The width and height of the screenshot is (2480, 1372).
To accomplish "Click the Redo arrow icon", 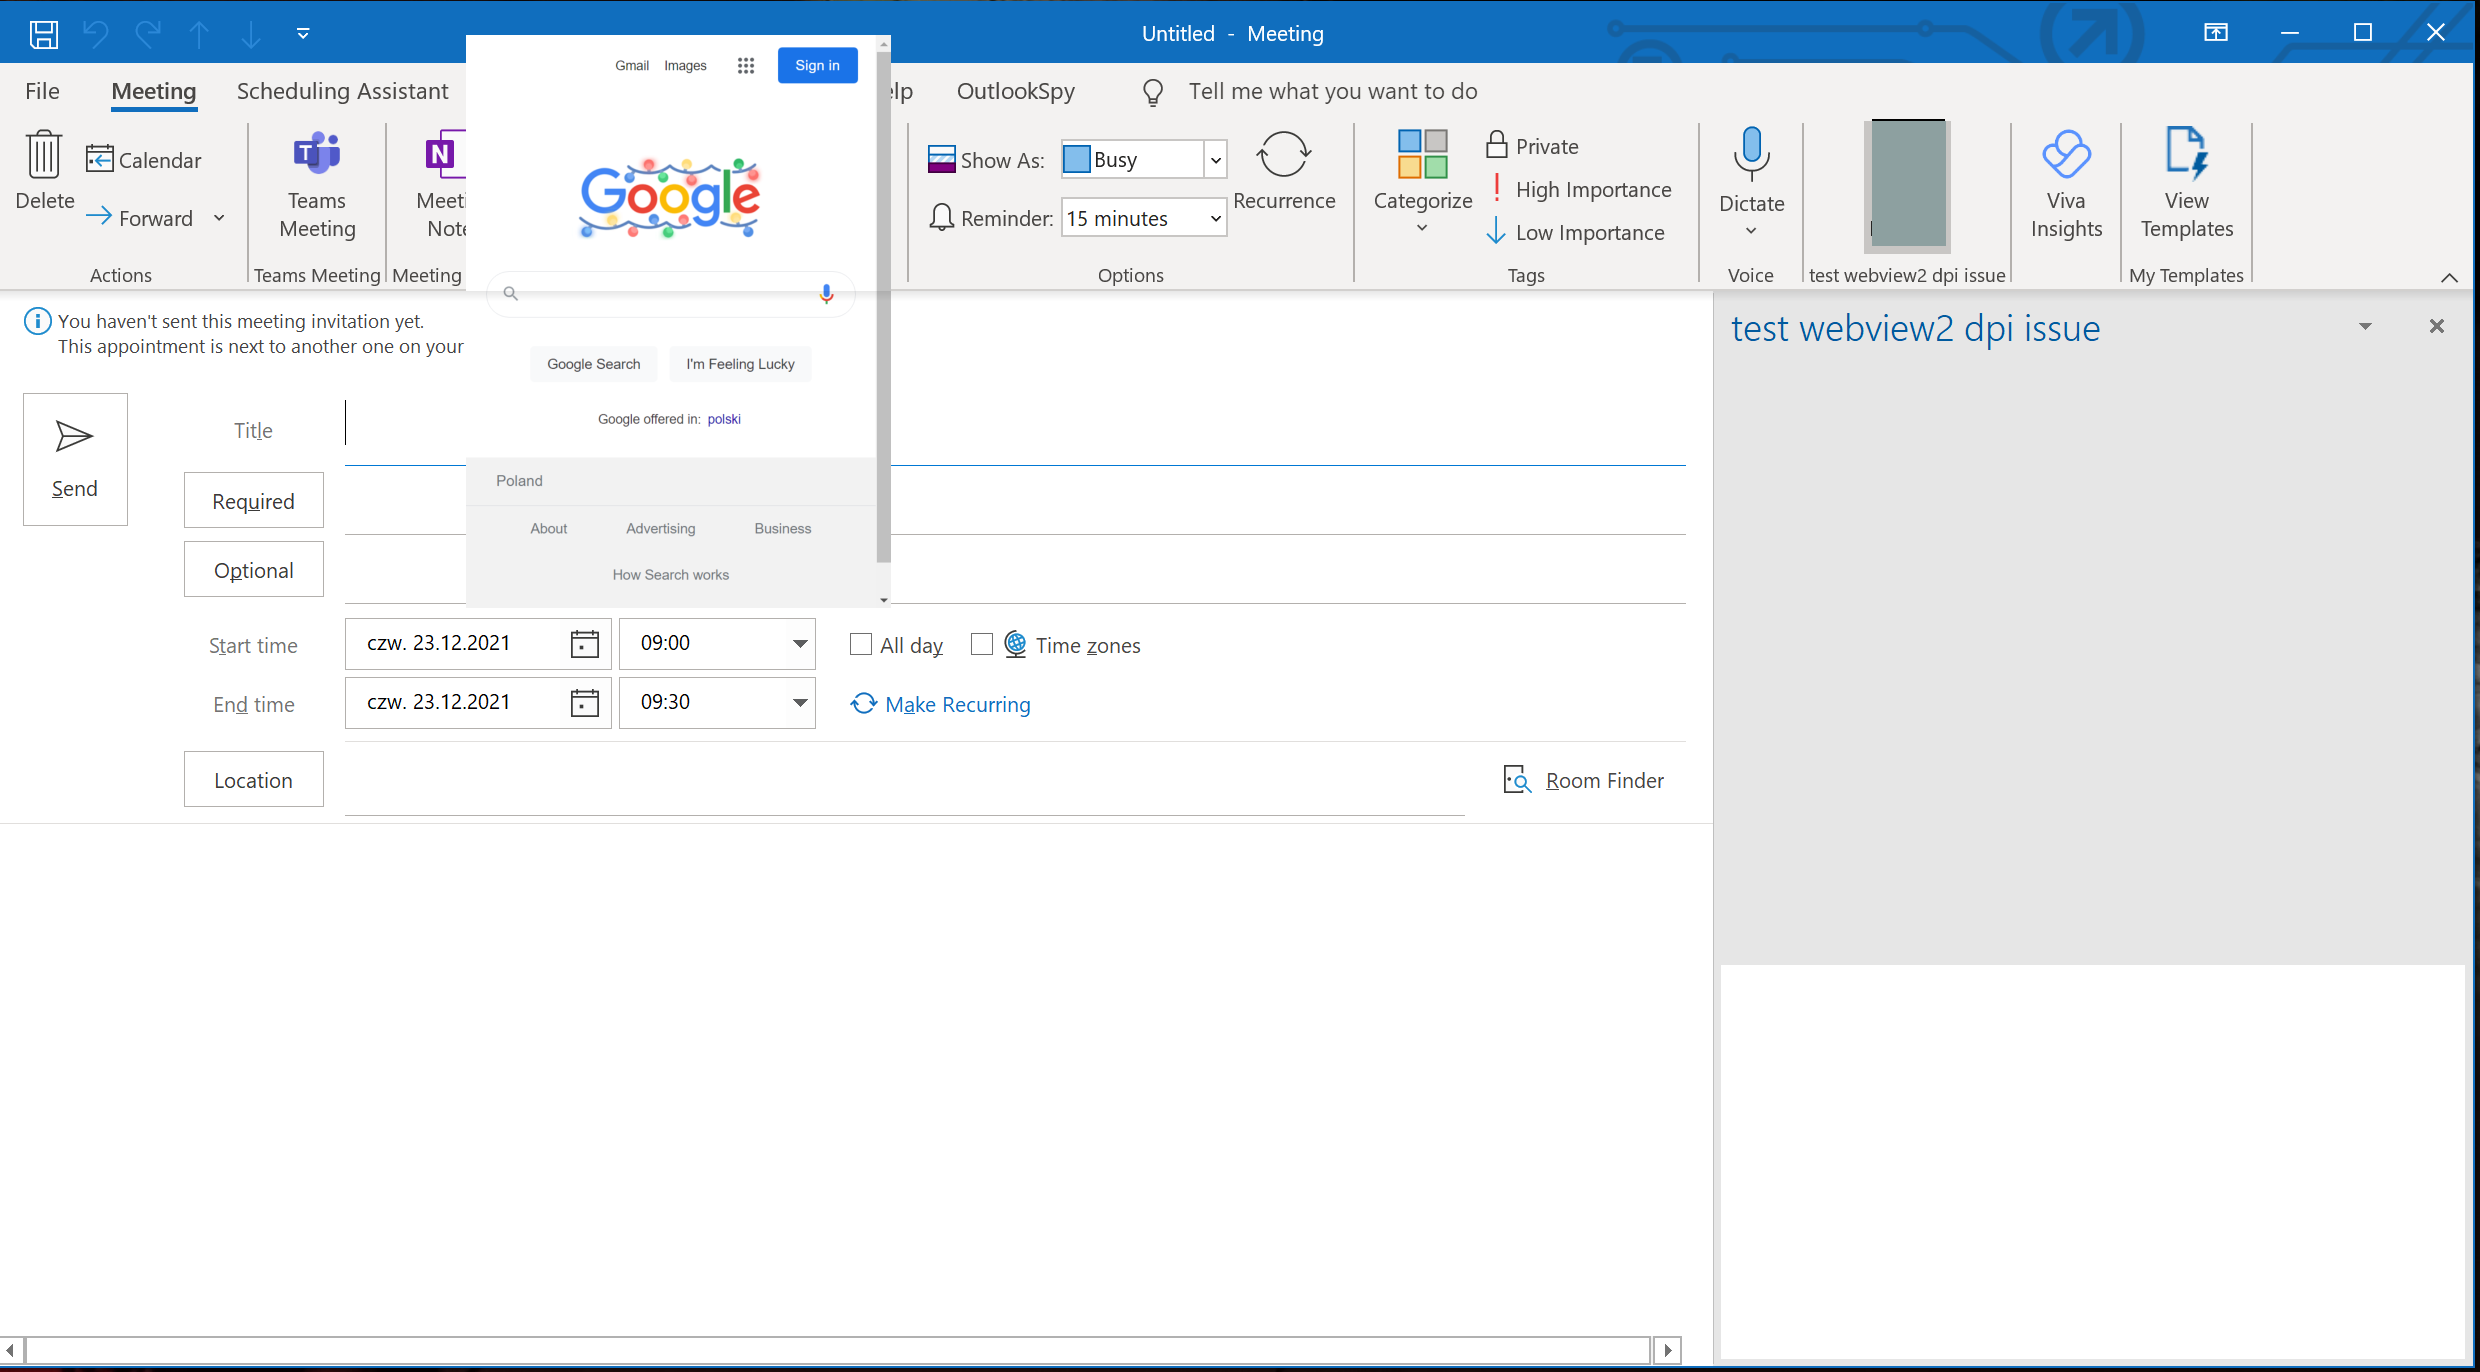I will 148,34.
